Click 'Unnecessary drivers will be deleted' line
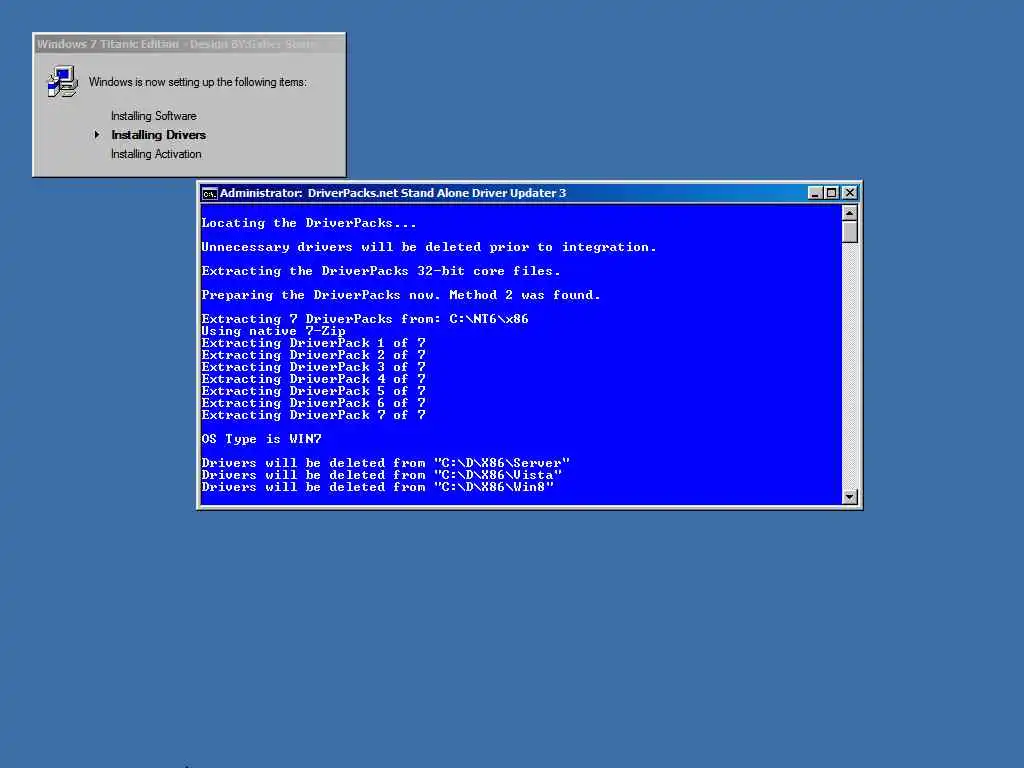The width and height of the screenshot is (1024, 768). pos(429,248)
